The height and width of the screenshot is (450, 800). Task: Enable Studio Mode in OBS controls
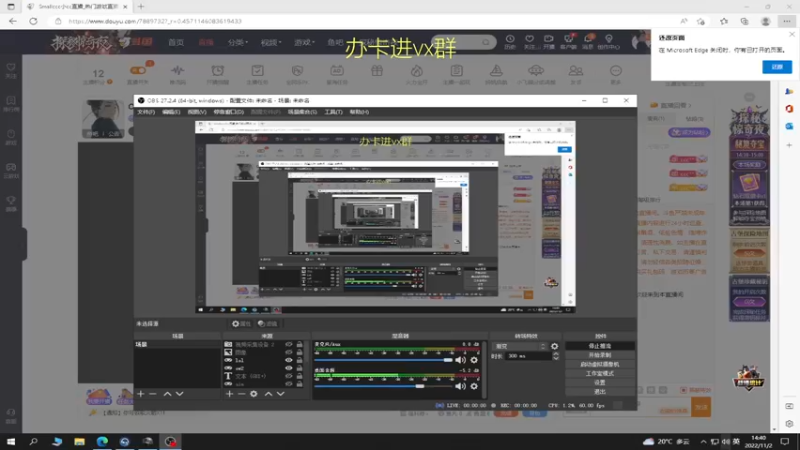[600, 373]
